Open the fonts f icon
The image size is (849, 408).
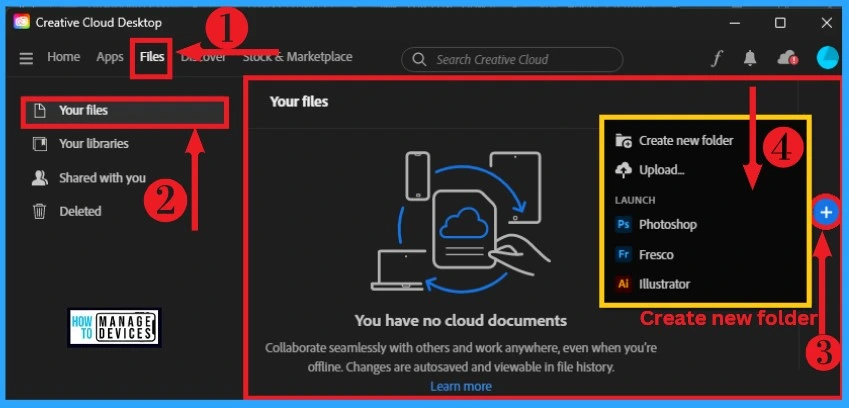pos(716,59)
